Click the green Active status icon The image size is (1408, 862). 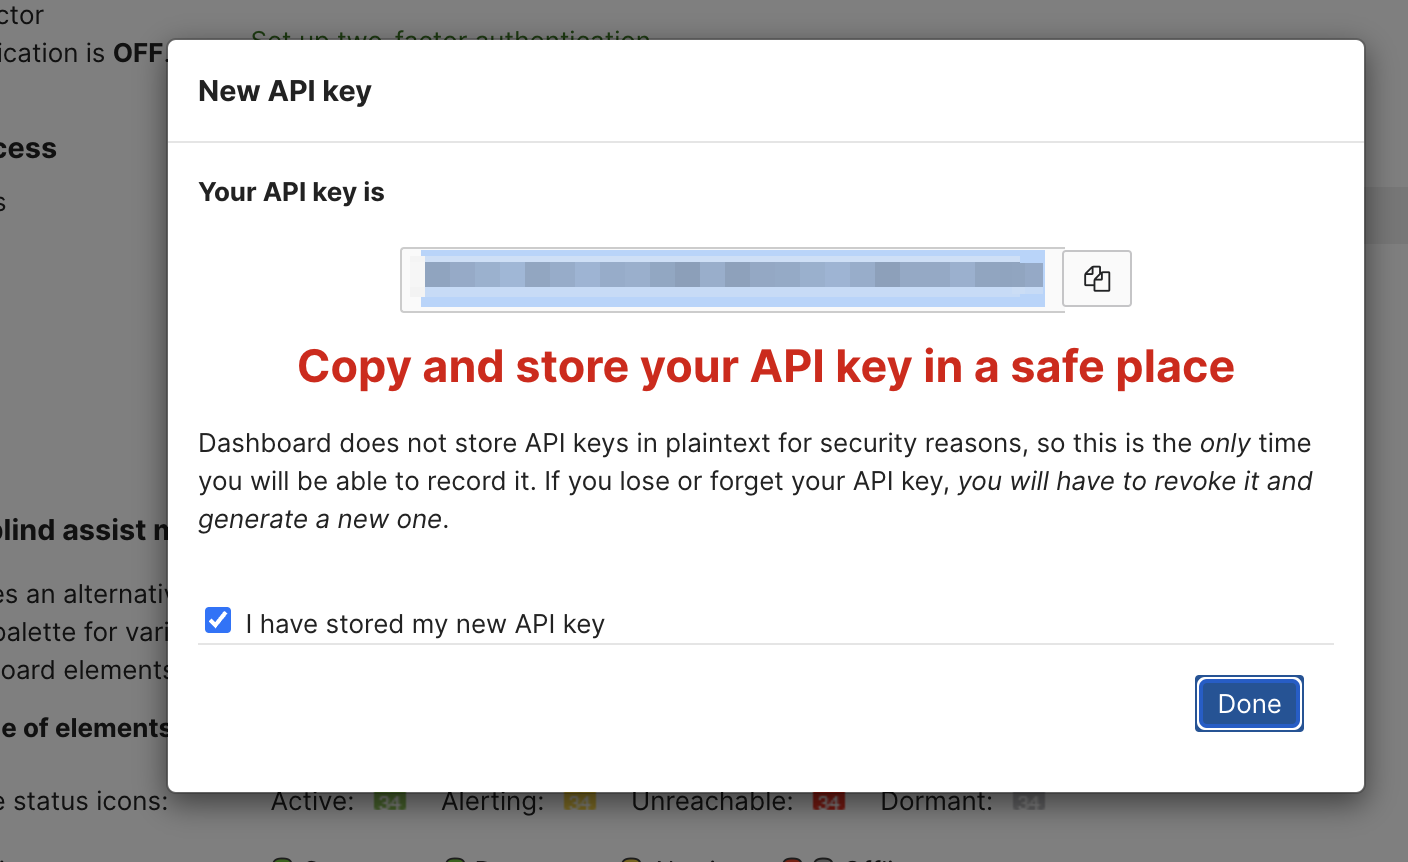click(389, 801)
